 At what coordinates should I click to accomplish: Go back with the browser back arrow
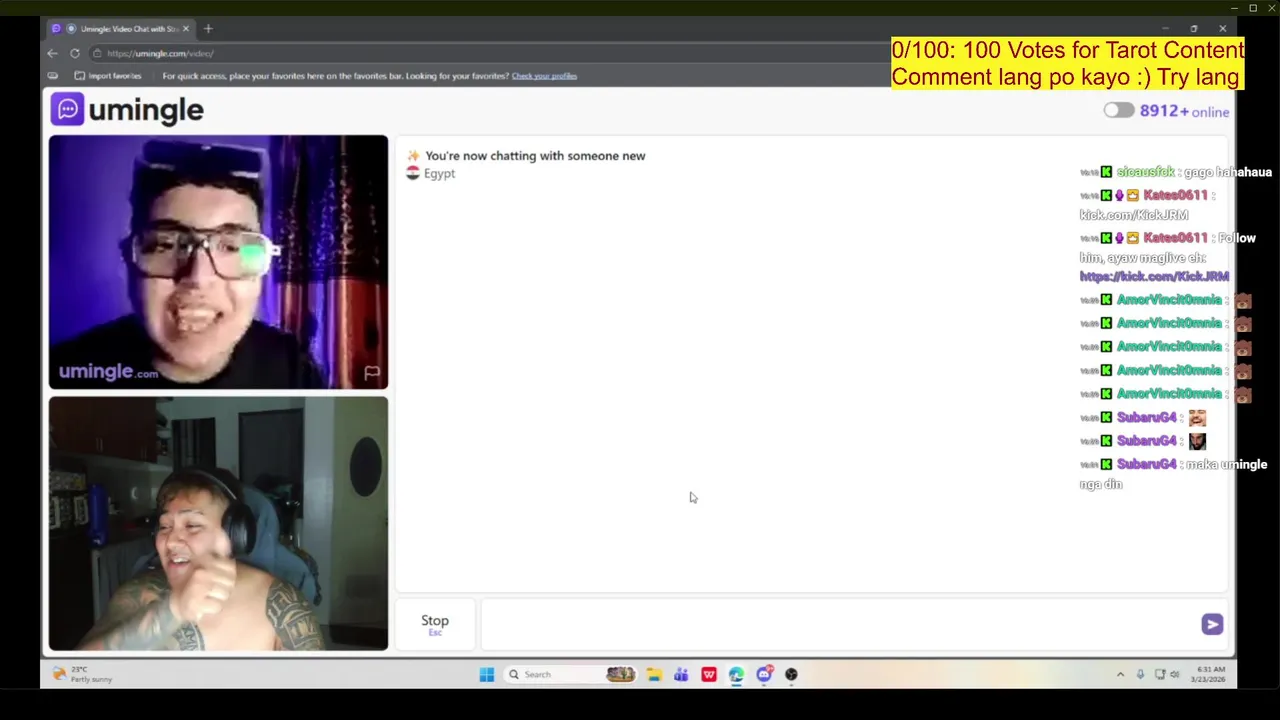pos(53,53)
